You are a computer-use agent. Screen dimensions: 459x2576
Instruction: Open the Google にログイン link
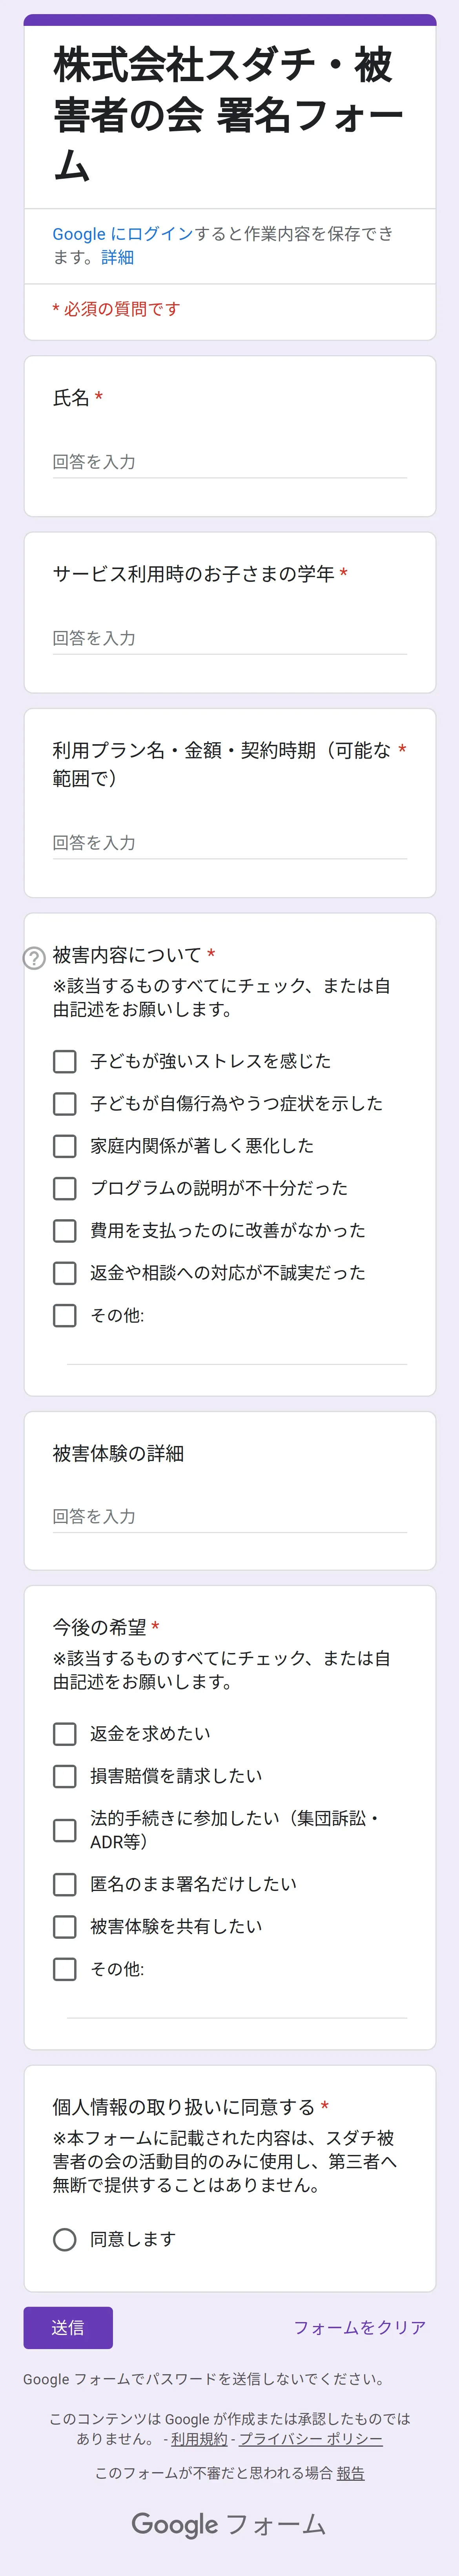(x=122, y=234)
